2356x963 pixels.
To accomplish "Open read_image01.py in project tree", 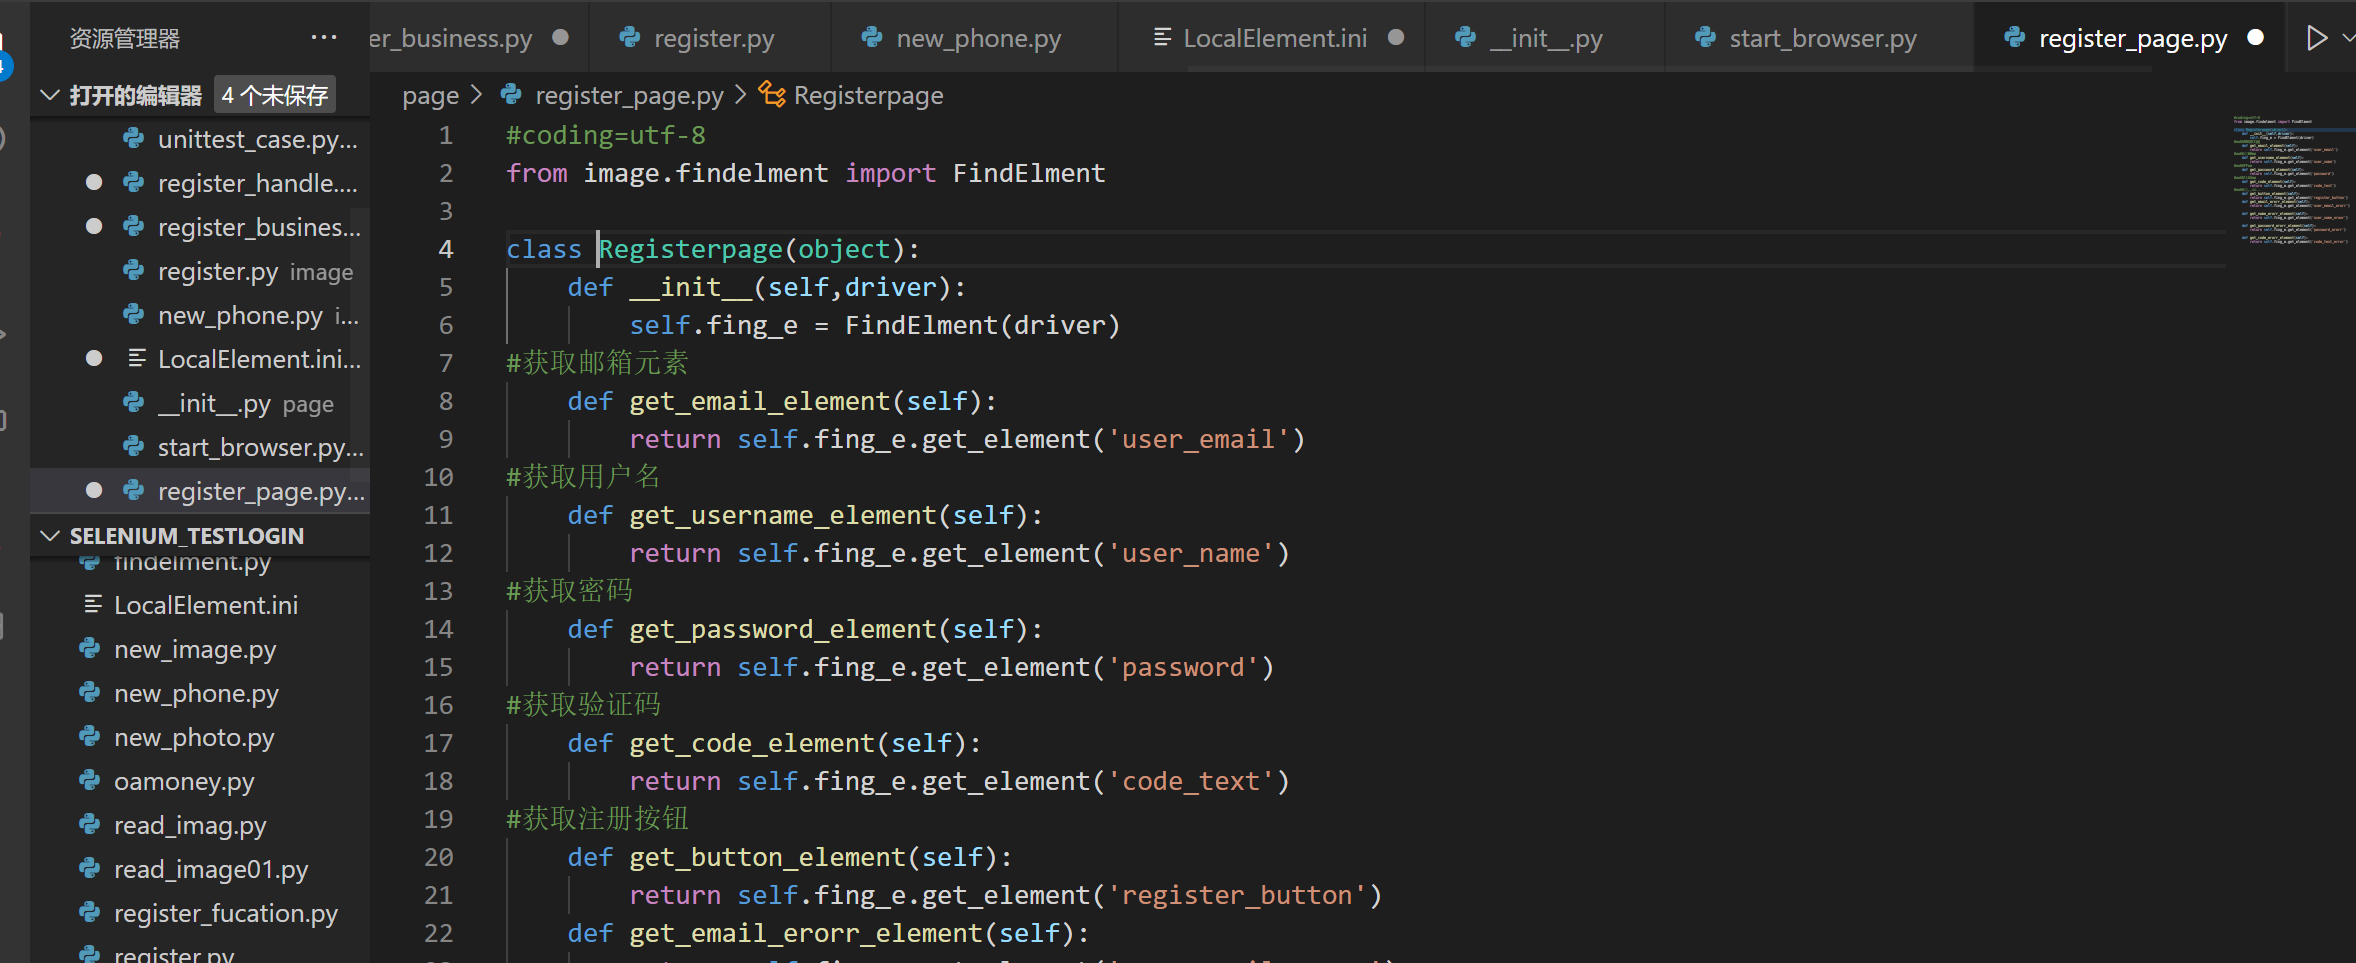I will pos(200,869).
